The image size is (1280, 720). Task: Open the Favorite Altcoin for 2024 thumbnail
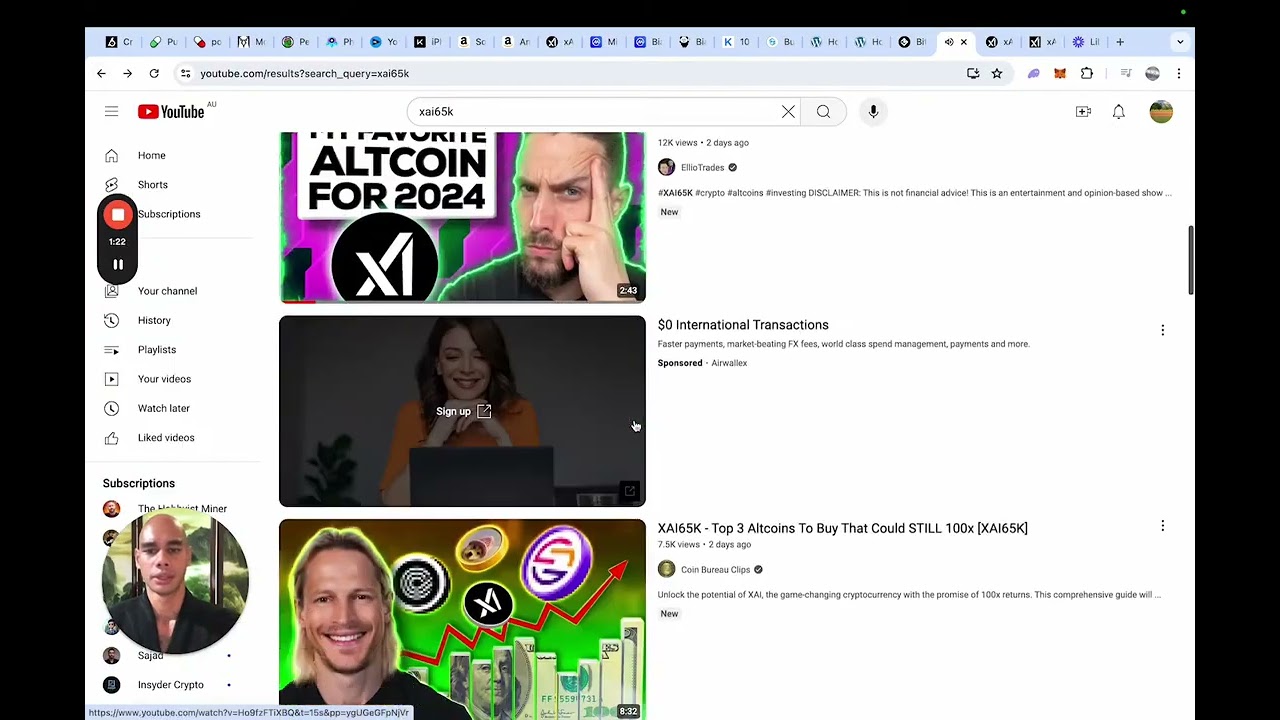click(x=462, y=216)
